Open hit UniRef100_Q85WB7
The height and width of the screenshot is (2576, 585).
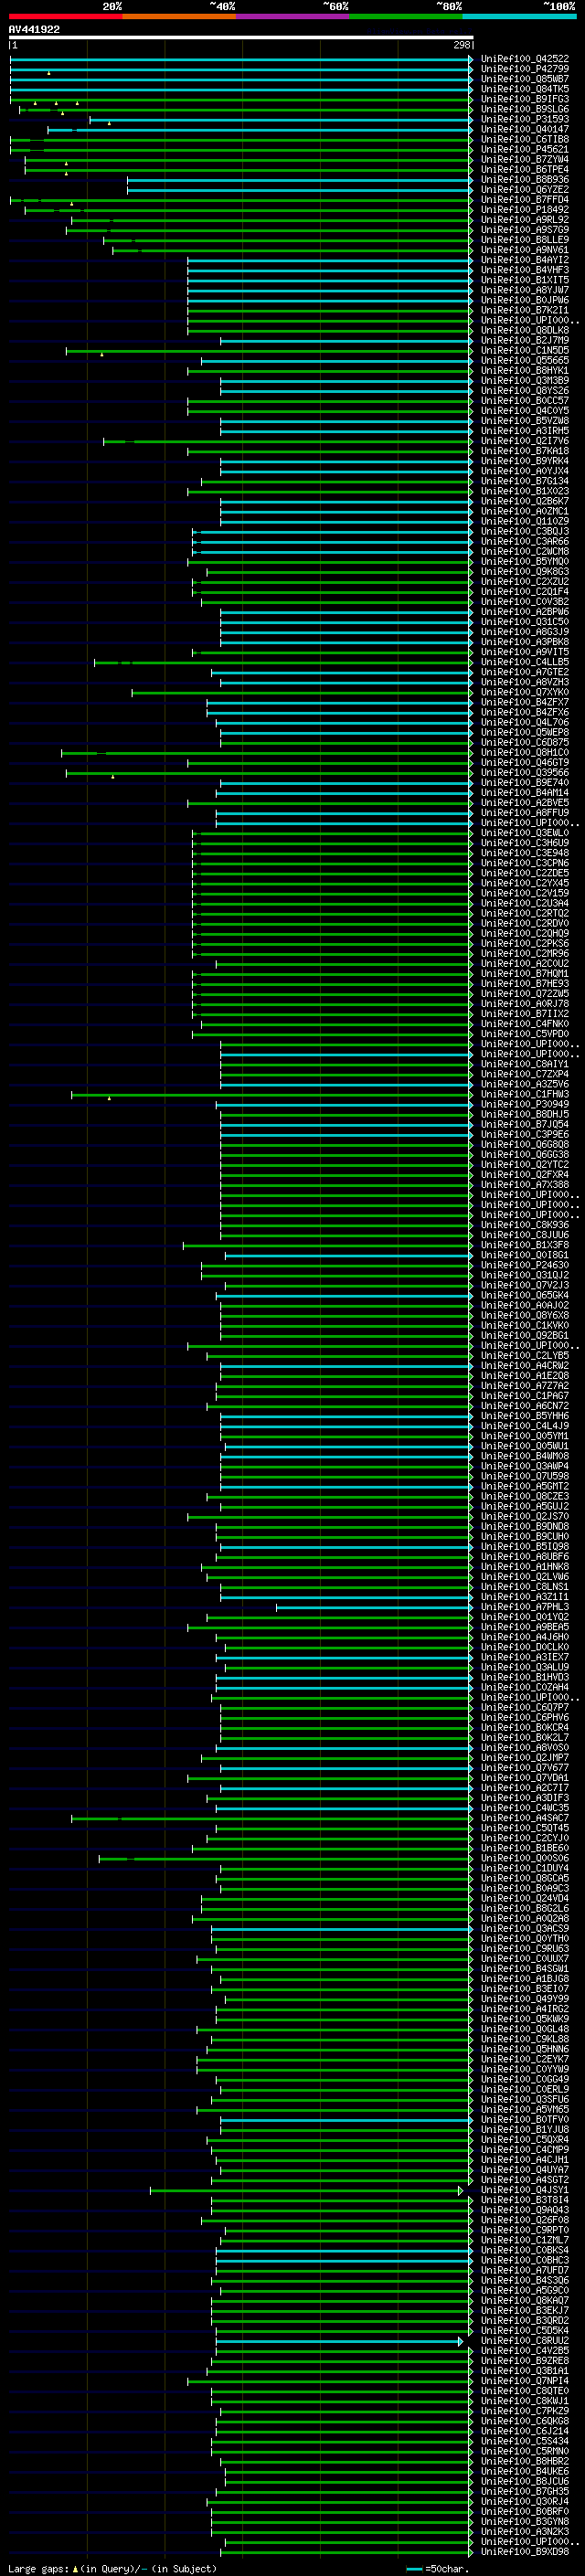point(524,79)
